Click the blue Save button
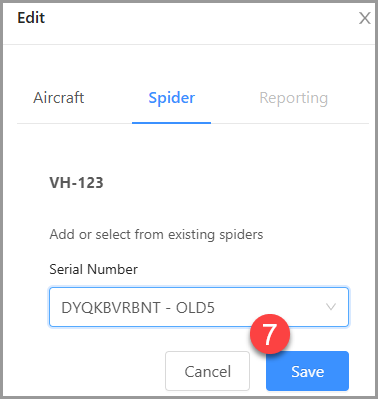Screen dimensions: 378x399 pyautogui.click(x=307, y=371)
